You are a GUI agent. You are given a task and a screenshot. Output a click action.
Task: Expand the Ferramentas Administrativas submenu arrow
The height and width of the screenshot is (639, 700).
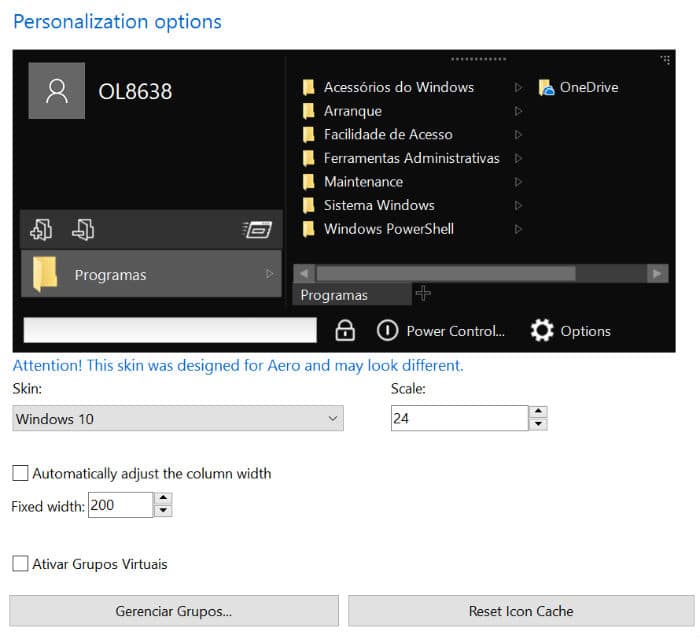518,158
